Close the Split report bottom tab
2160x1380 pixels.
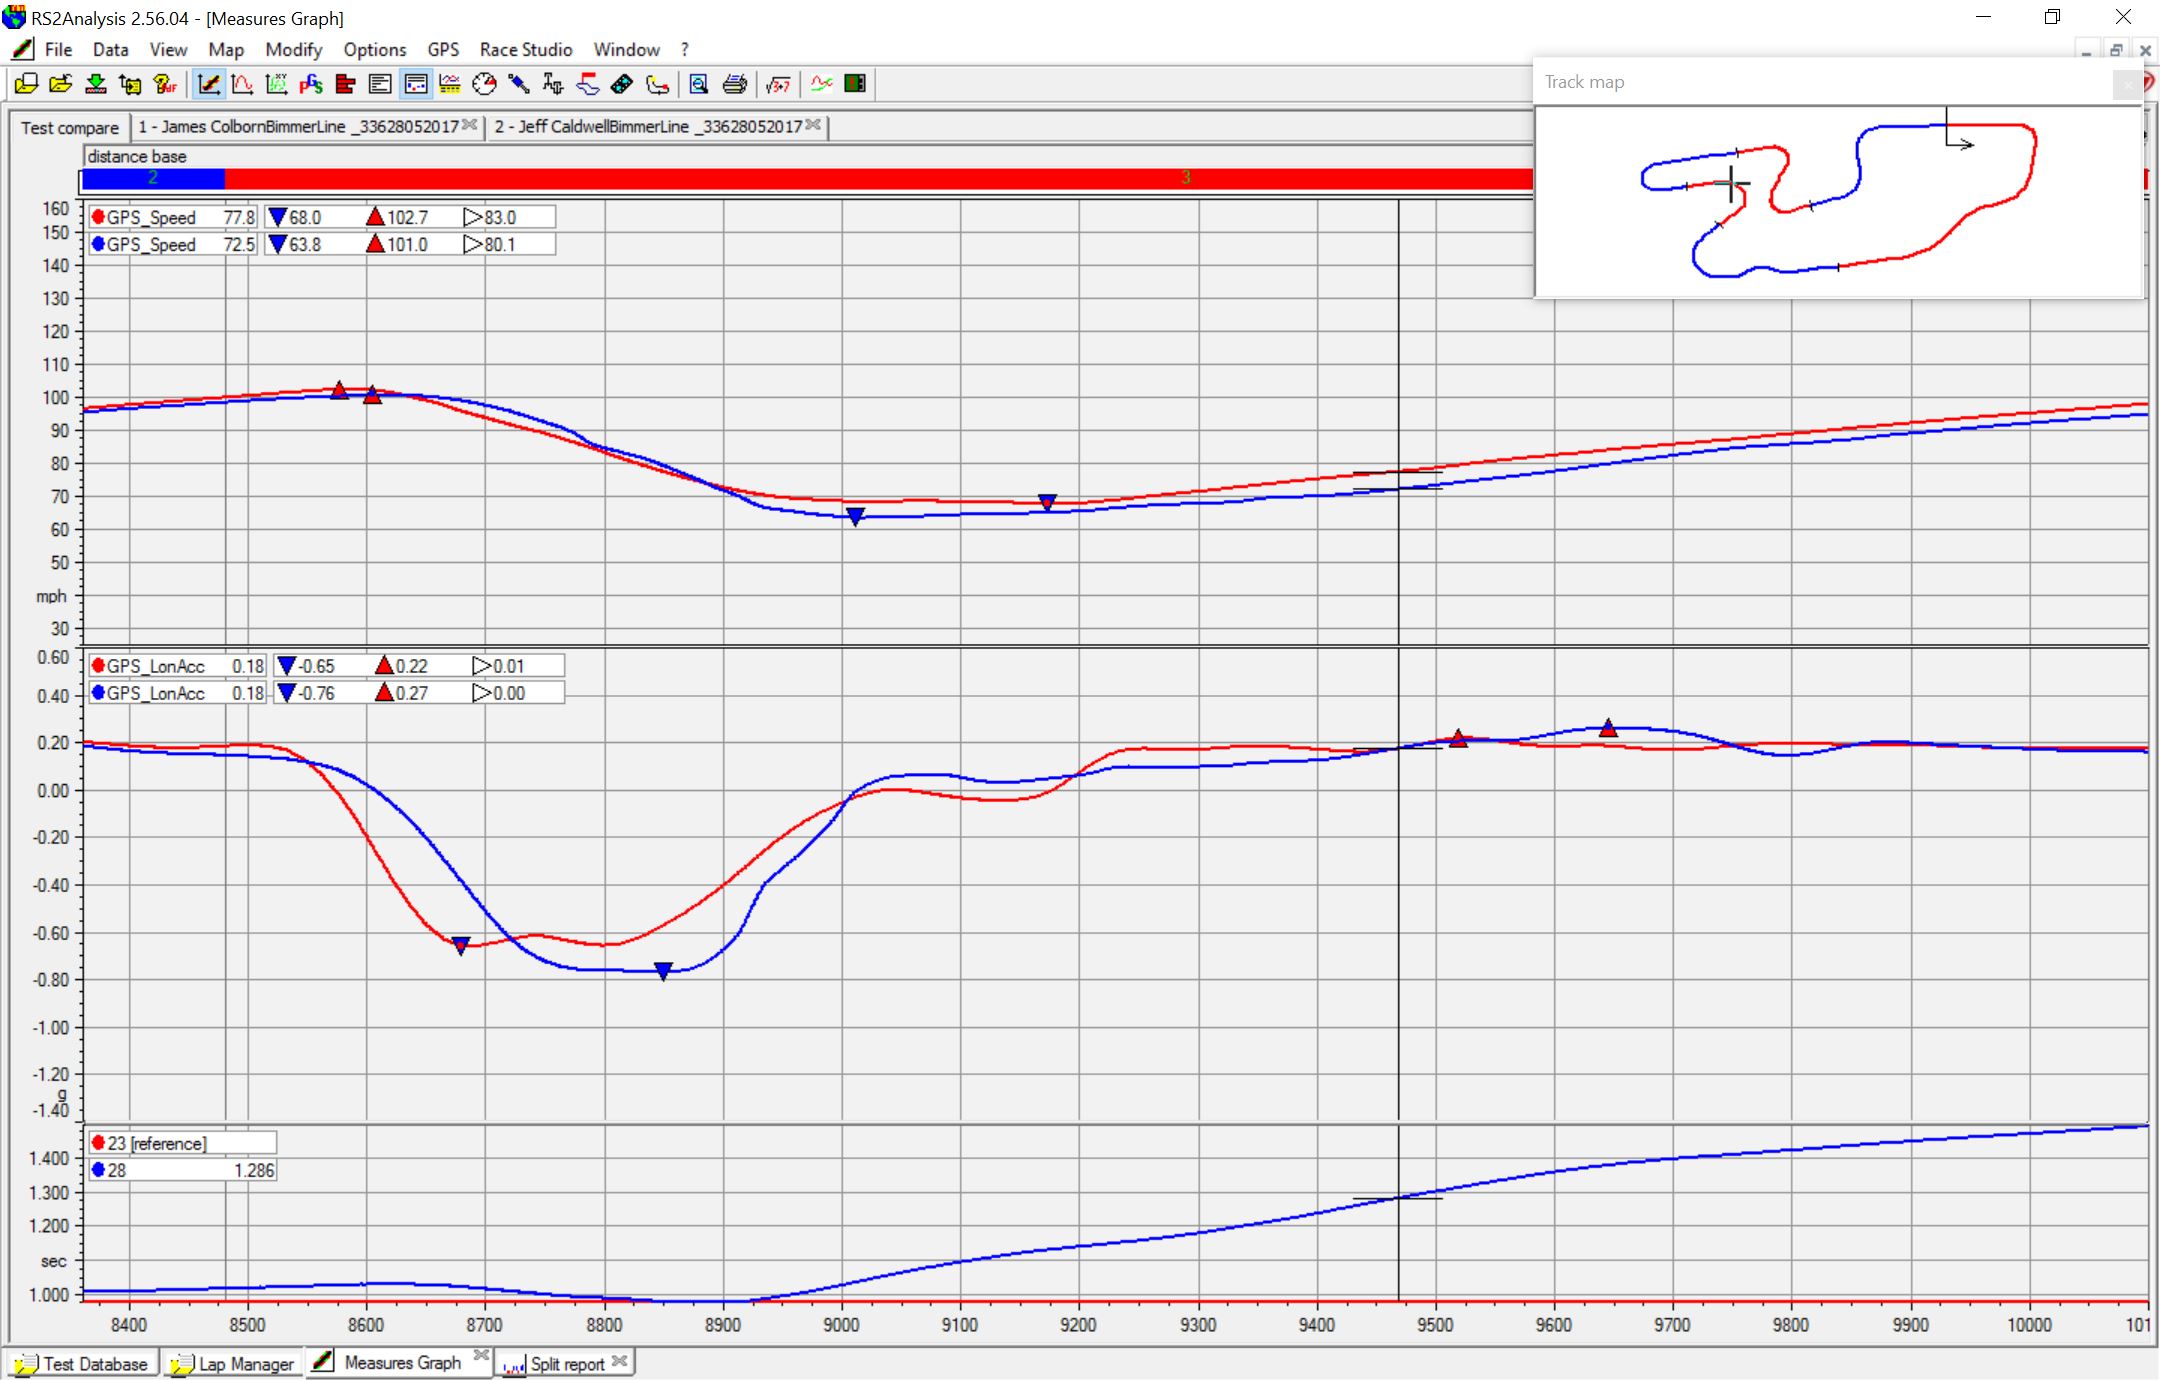point(620,1361)
